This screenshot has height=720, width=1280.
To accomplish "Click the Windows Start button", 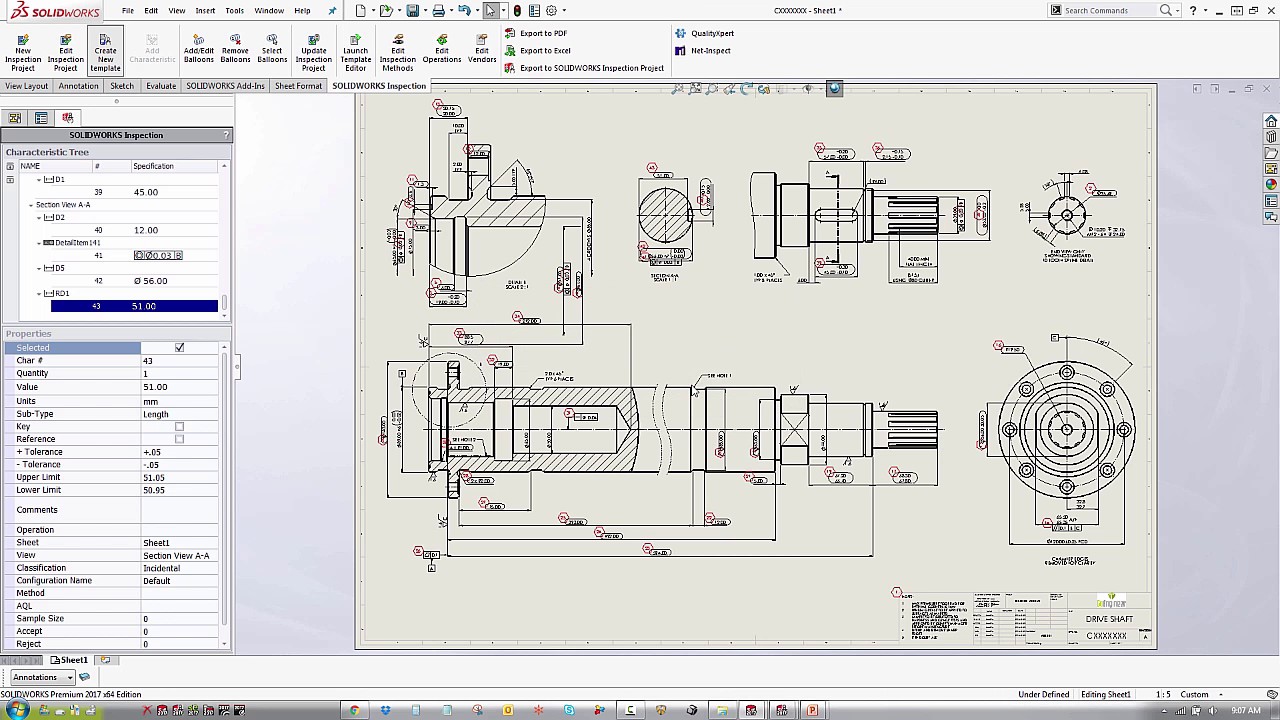I will tap(17, 710).
